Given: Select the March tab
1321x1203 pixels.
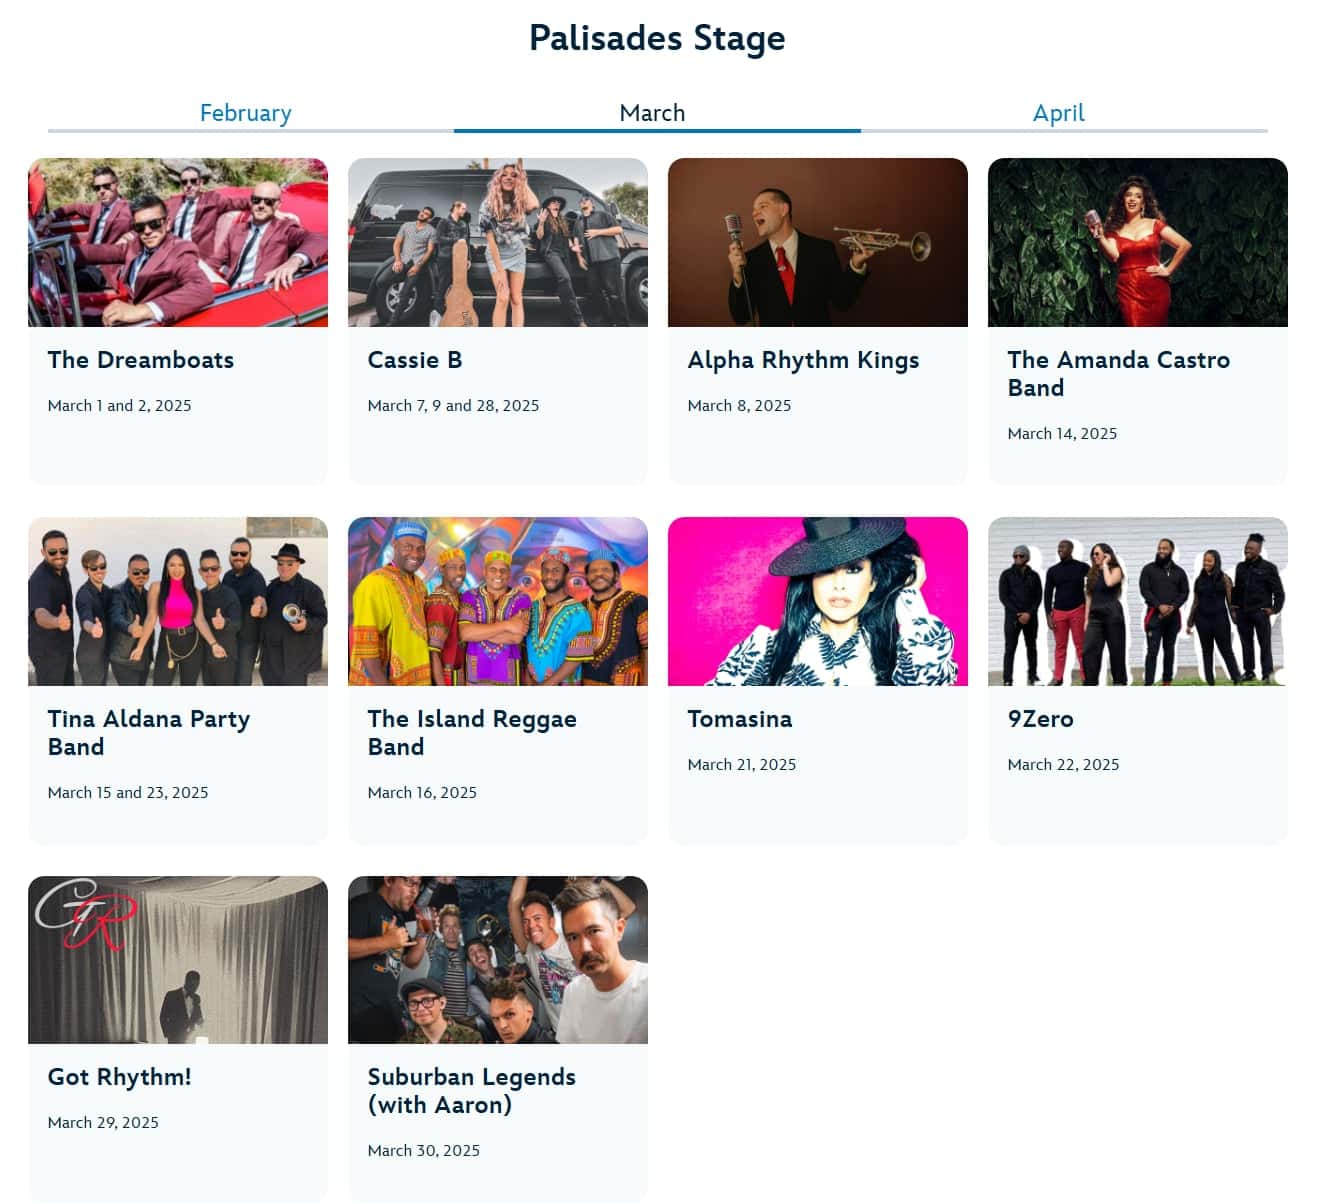Looking at the screenshot, I should [x=652, y=113].
